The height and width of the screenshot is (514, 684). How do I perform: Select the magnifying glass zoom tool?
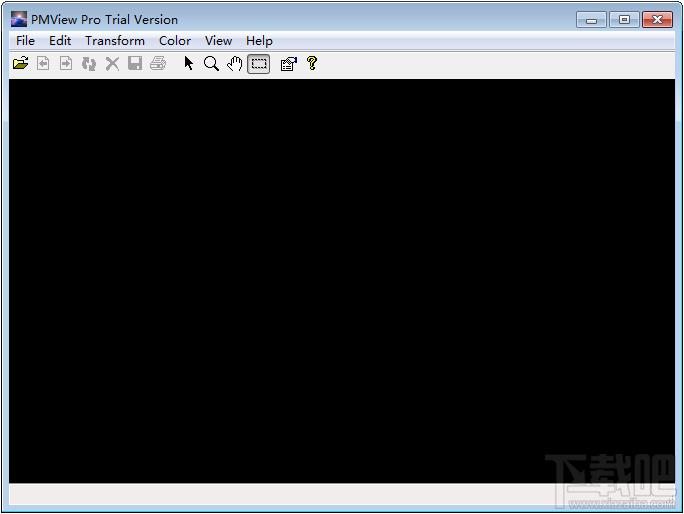tap(212, 64)
